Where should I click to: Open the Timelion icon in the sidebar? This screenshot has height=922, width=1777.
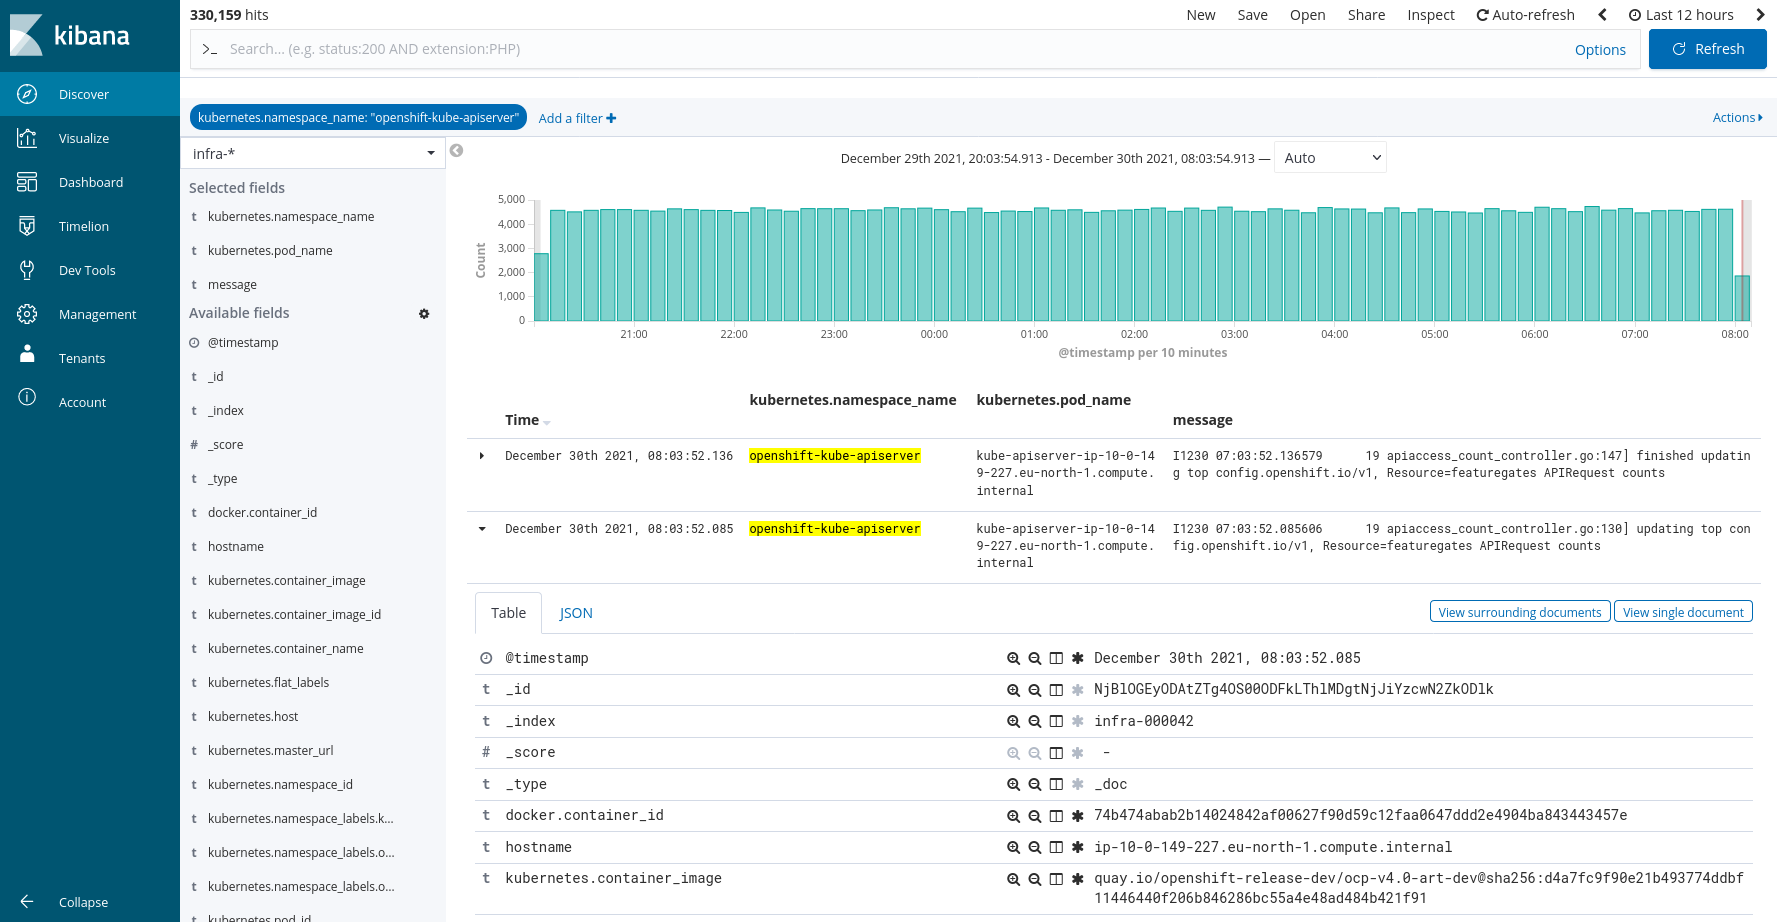coord(27,226)
